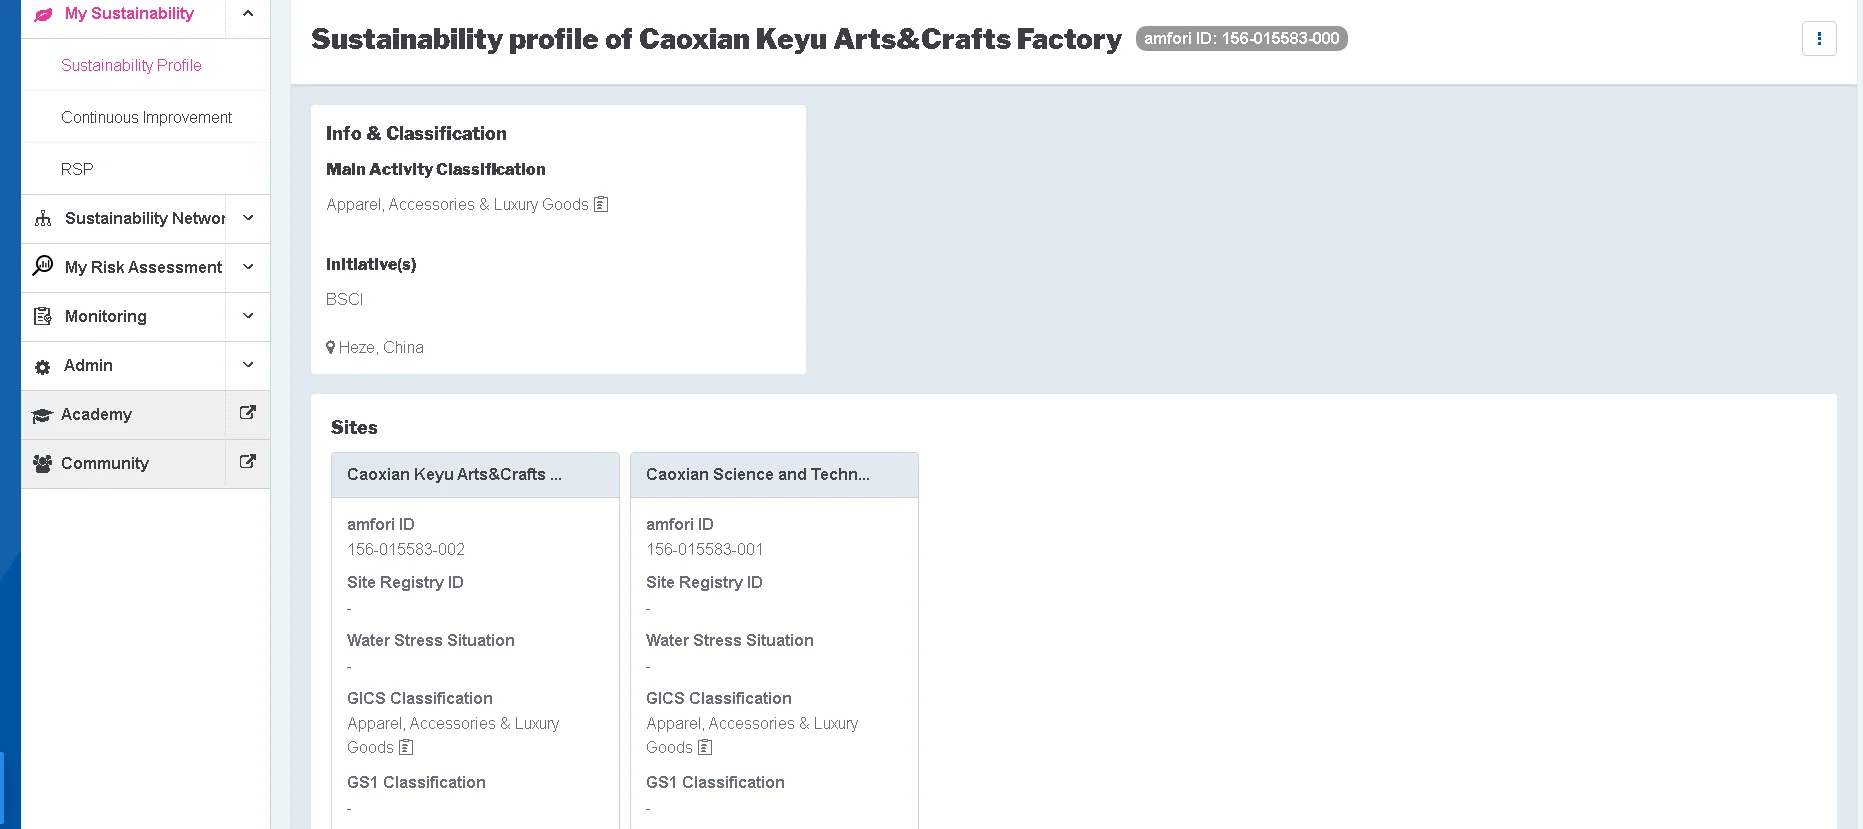Click the My Sustainability leaf icon
Screen dimensions: 1863x829
[x=43, y=14]
